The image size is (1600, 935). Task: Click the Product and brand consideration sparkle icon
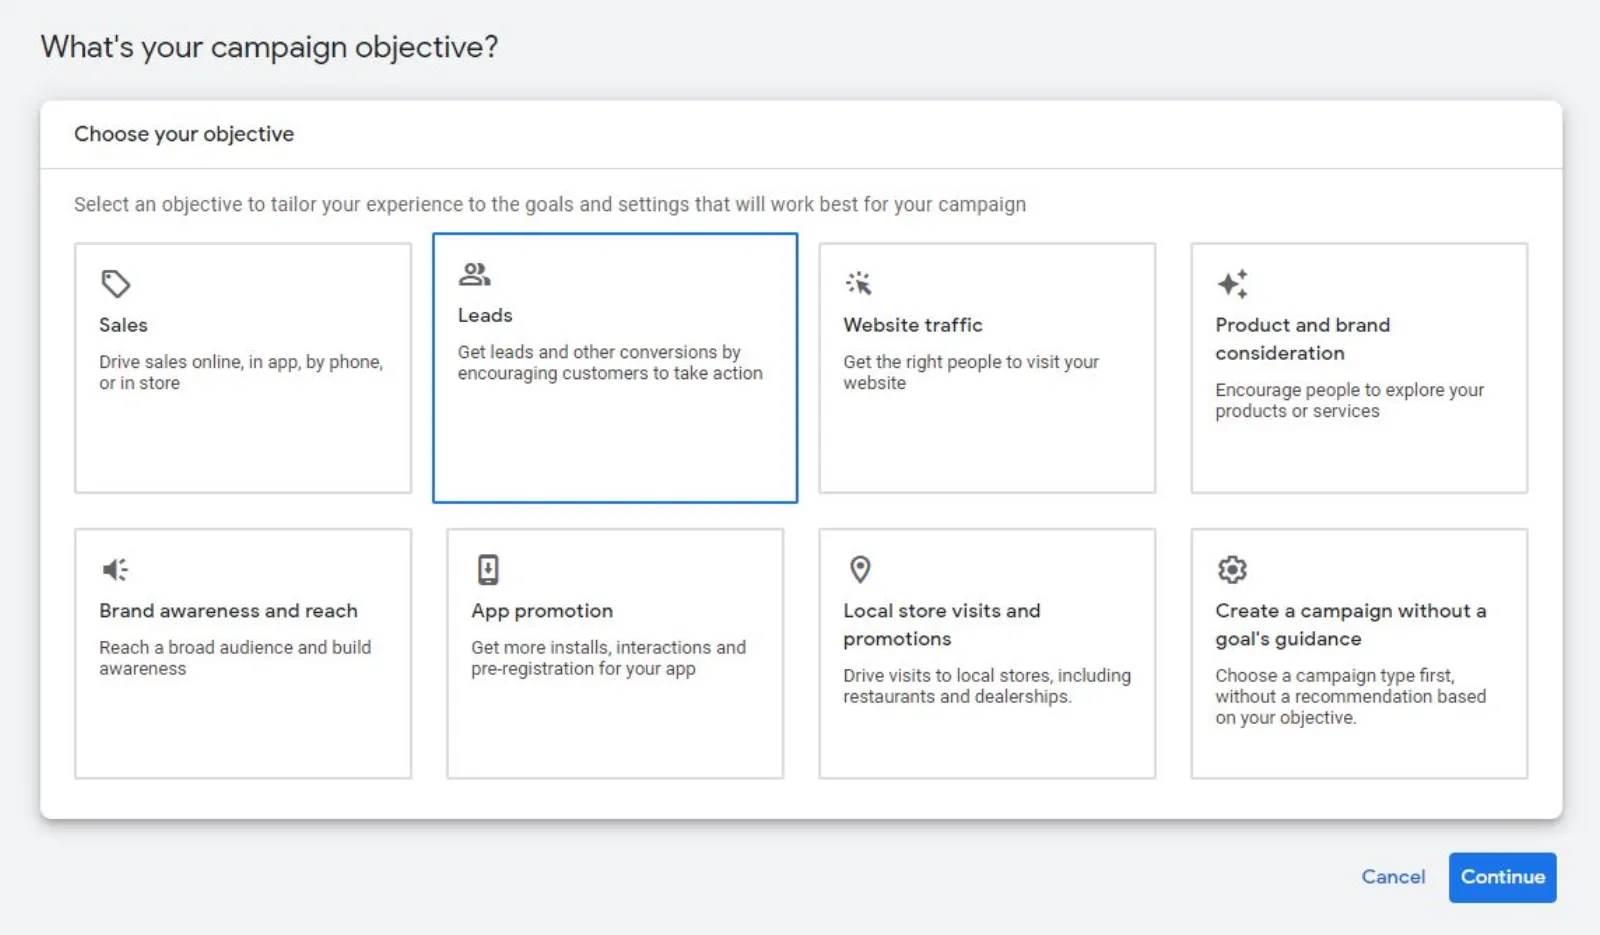[1232, 284]
